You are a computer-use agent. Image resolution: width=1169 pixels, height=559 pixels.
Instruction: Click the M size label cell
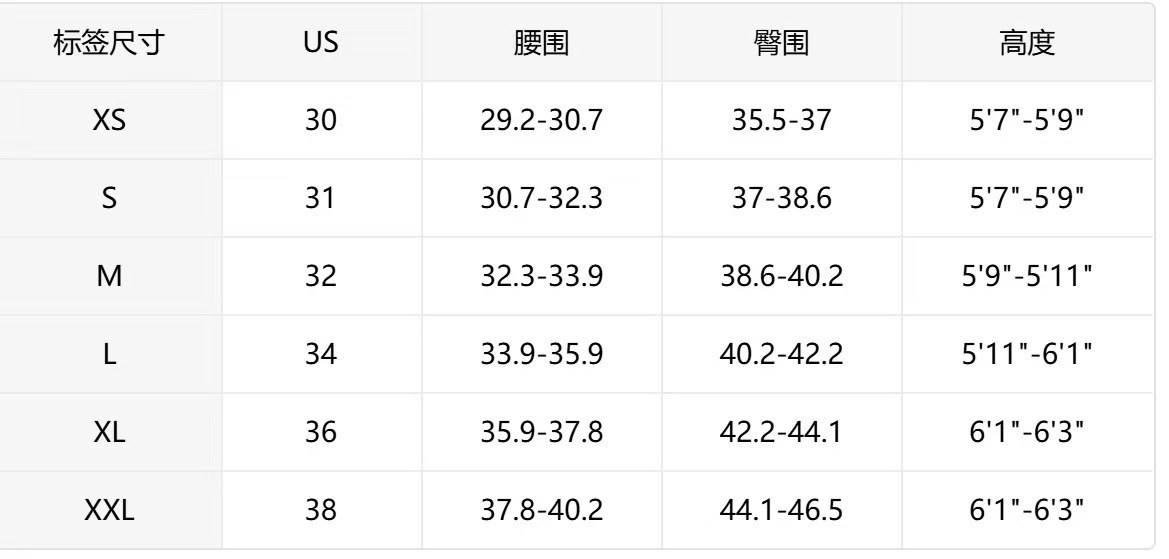point(109,276)
